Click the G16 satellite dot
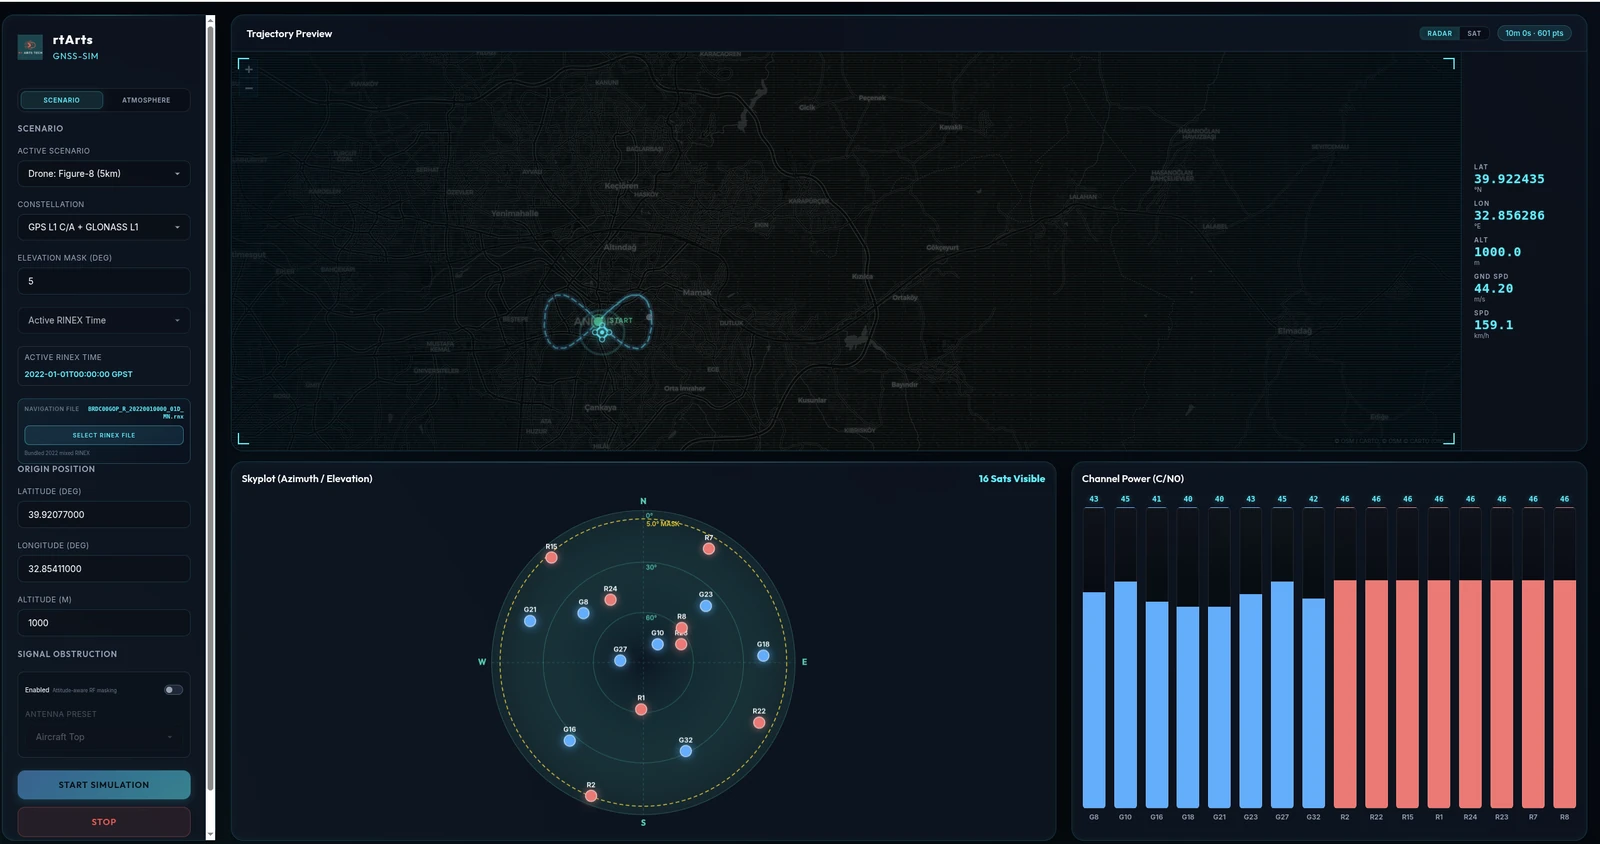This screenshot has width=1600, height=844. [569, 741]
